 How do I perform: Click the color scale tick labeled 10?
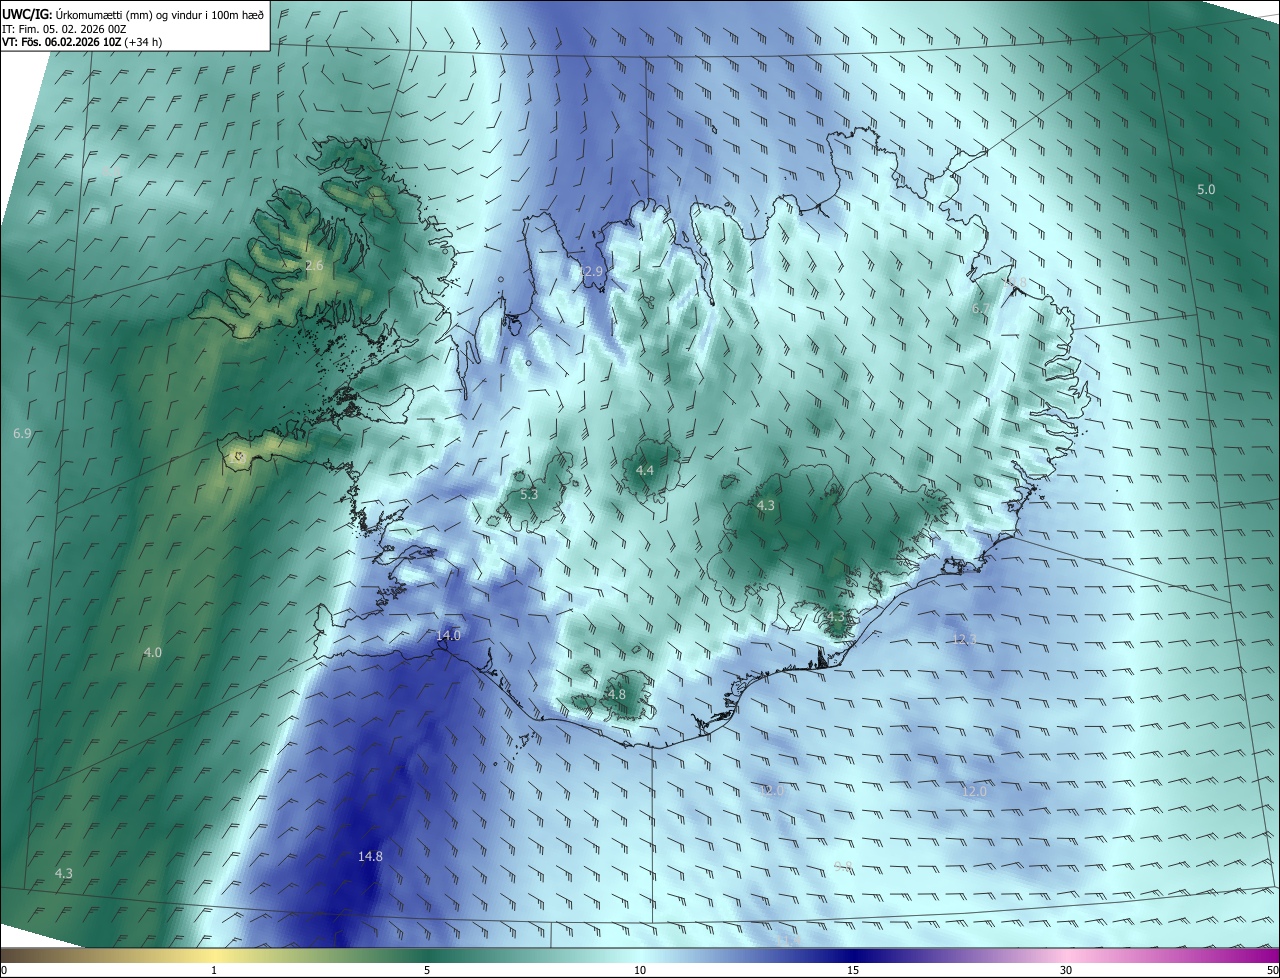point(640,970)
